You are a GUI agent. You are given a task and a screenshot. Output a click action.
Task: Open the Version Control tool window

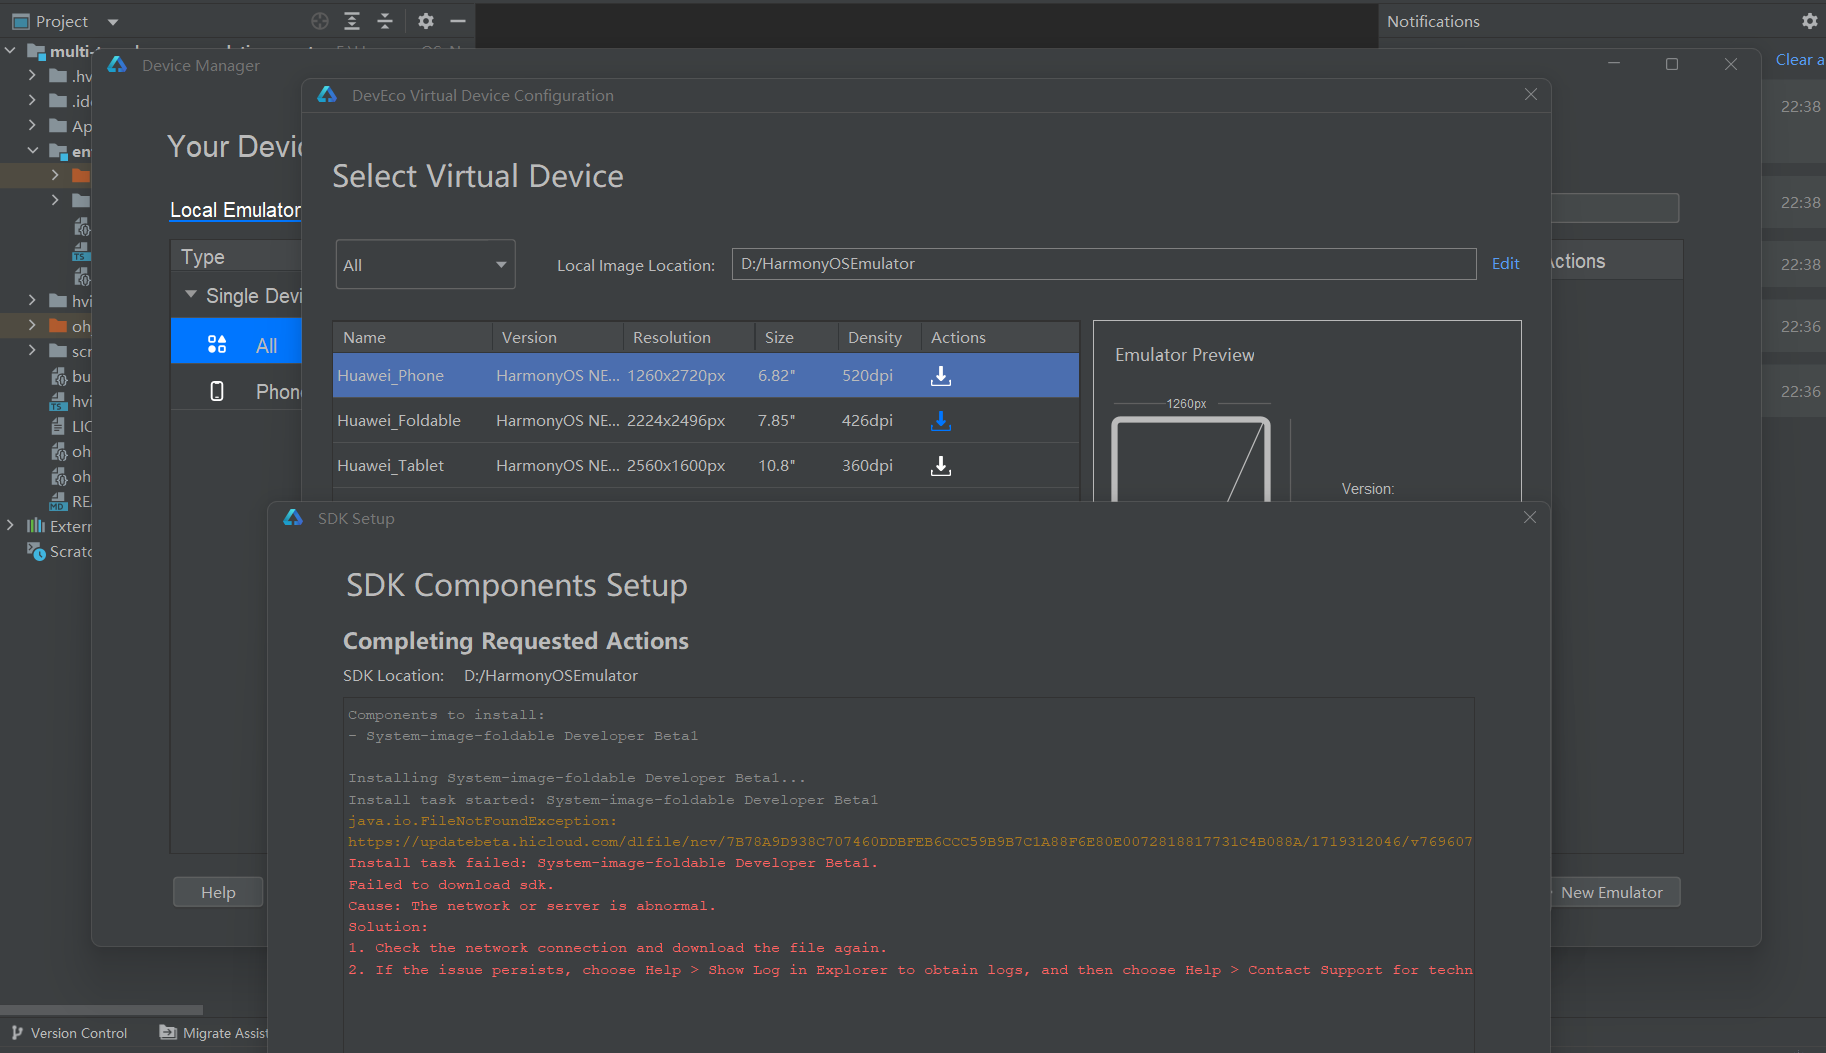tap(69, 1033)
